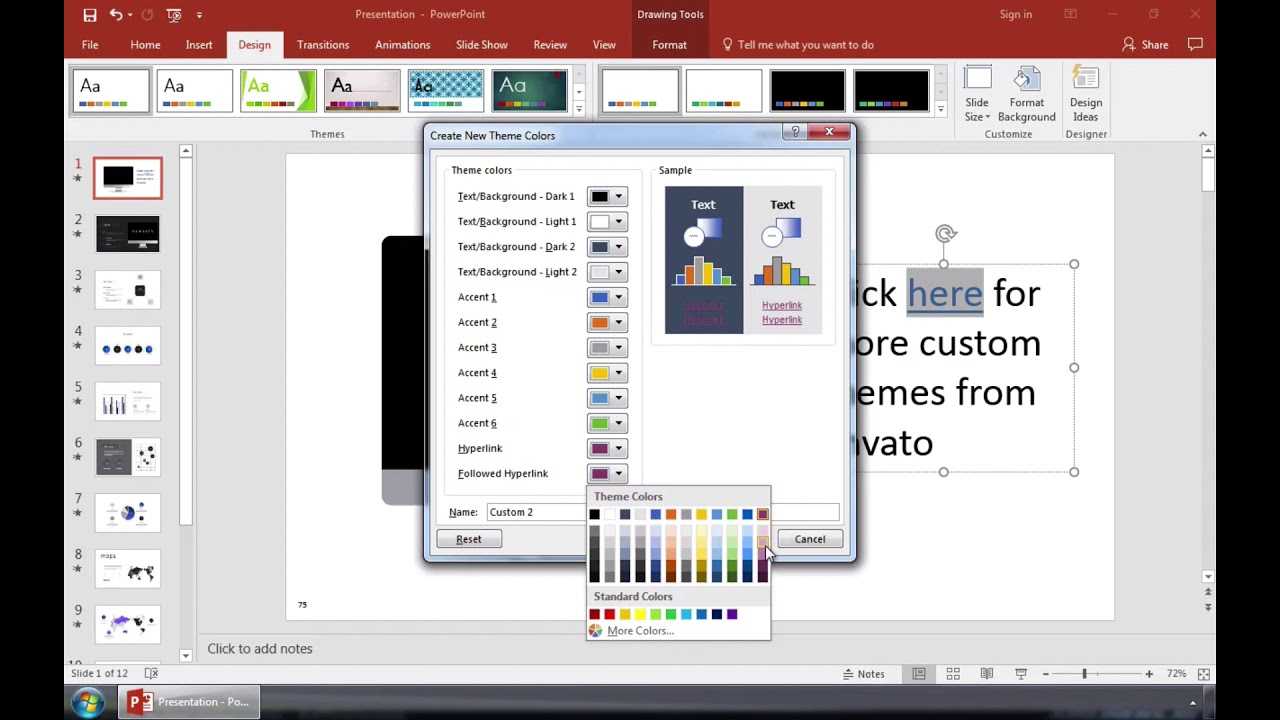Click the theme Name text field
This screenshot has width=1280, height=720.
pos(535,512)
